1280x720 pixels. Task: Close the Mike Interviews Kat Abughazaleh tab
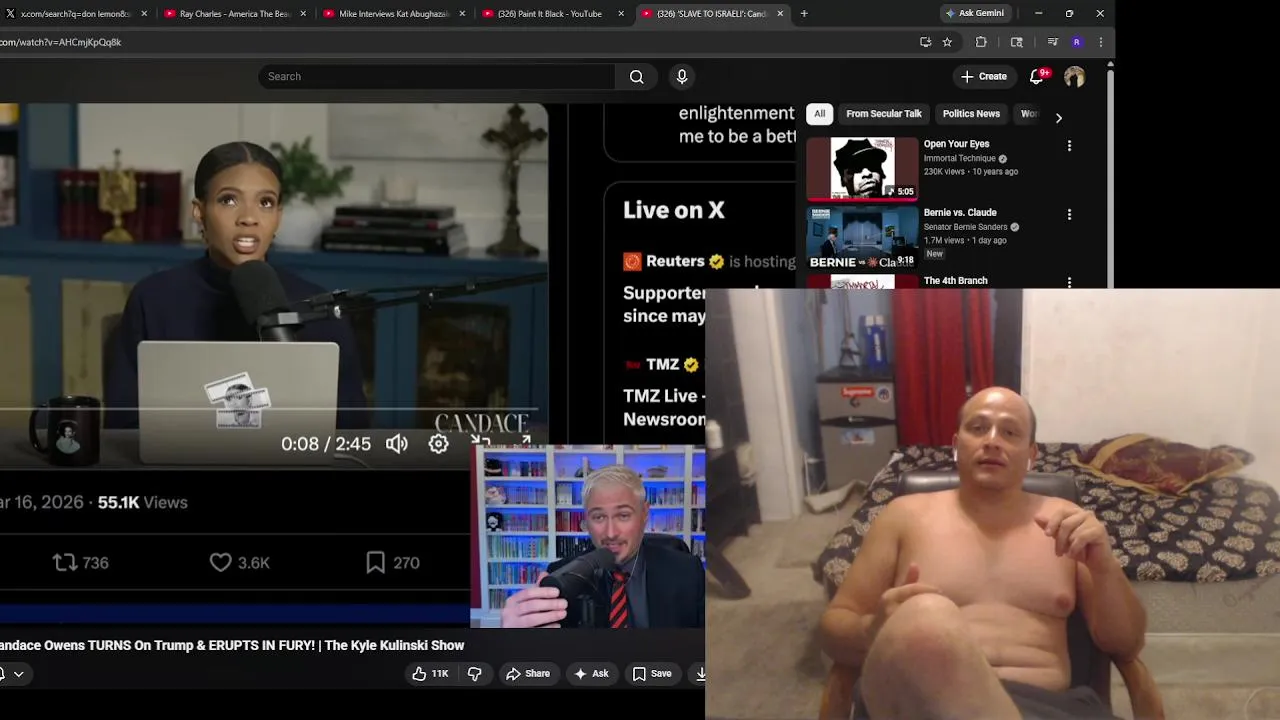click(462, 14)
